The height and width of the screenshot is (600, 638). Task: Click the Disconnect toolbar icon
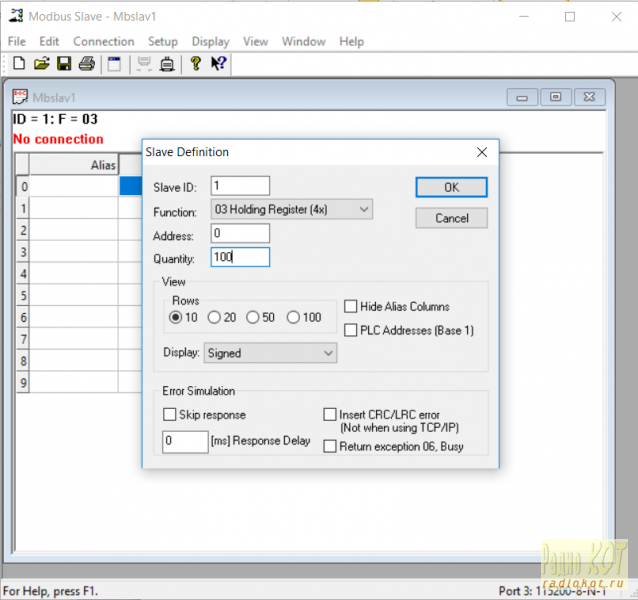click(x=167, y=64)
